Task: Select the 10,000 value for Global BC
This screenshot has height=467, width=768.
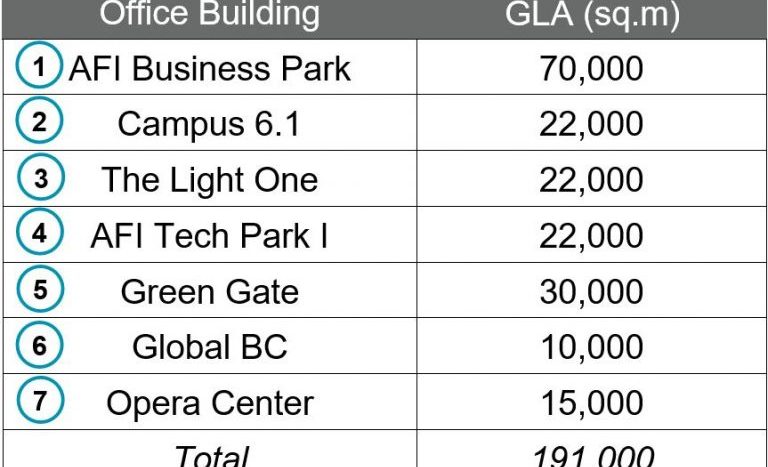Action: pyautogui.click(x=592, y=347)
